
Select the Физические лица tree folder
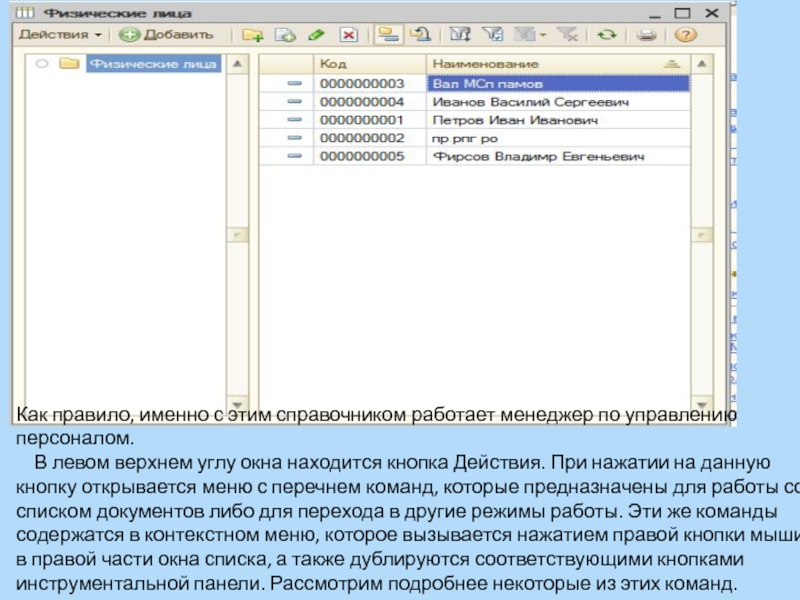click(152, 64)
